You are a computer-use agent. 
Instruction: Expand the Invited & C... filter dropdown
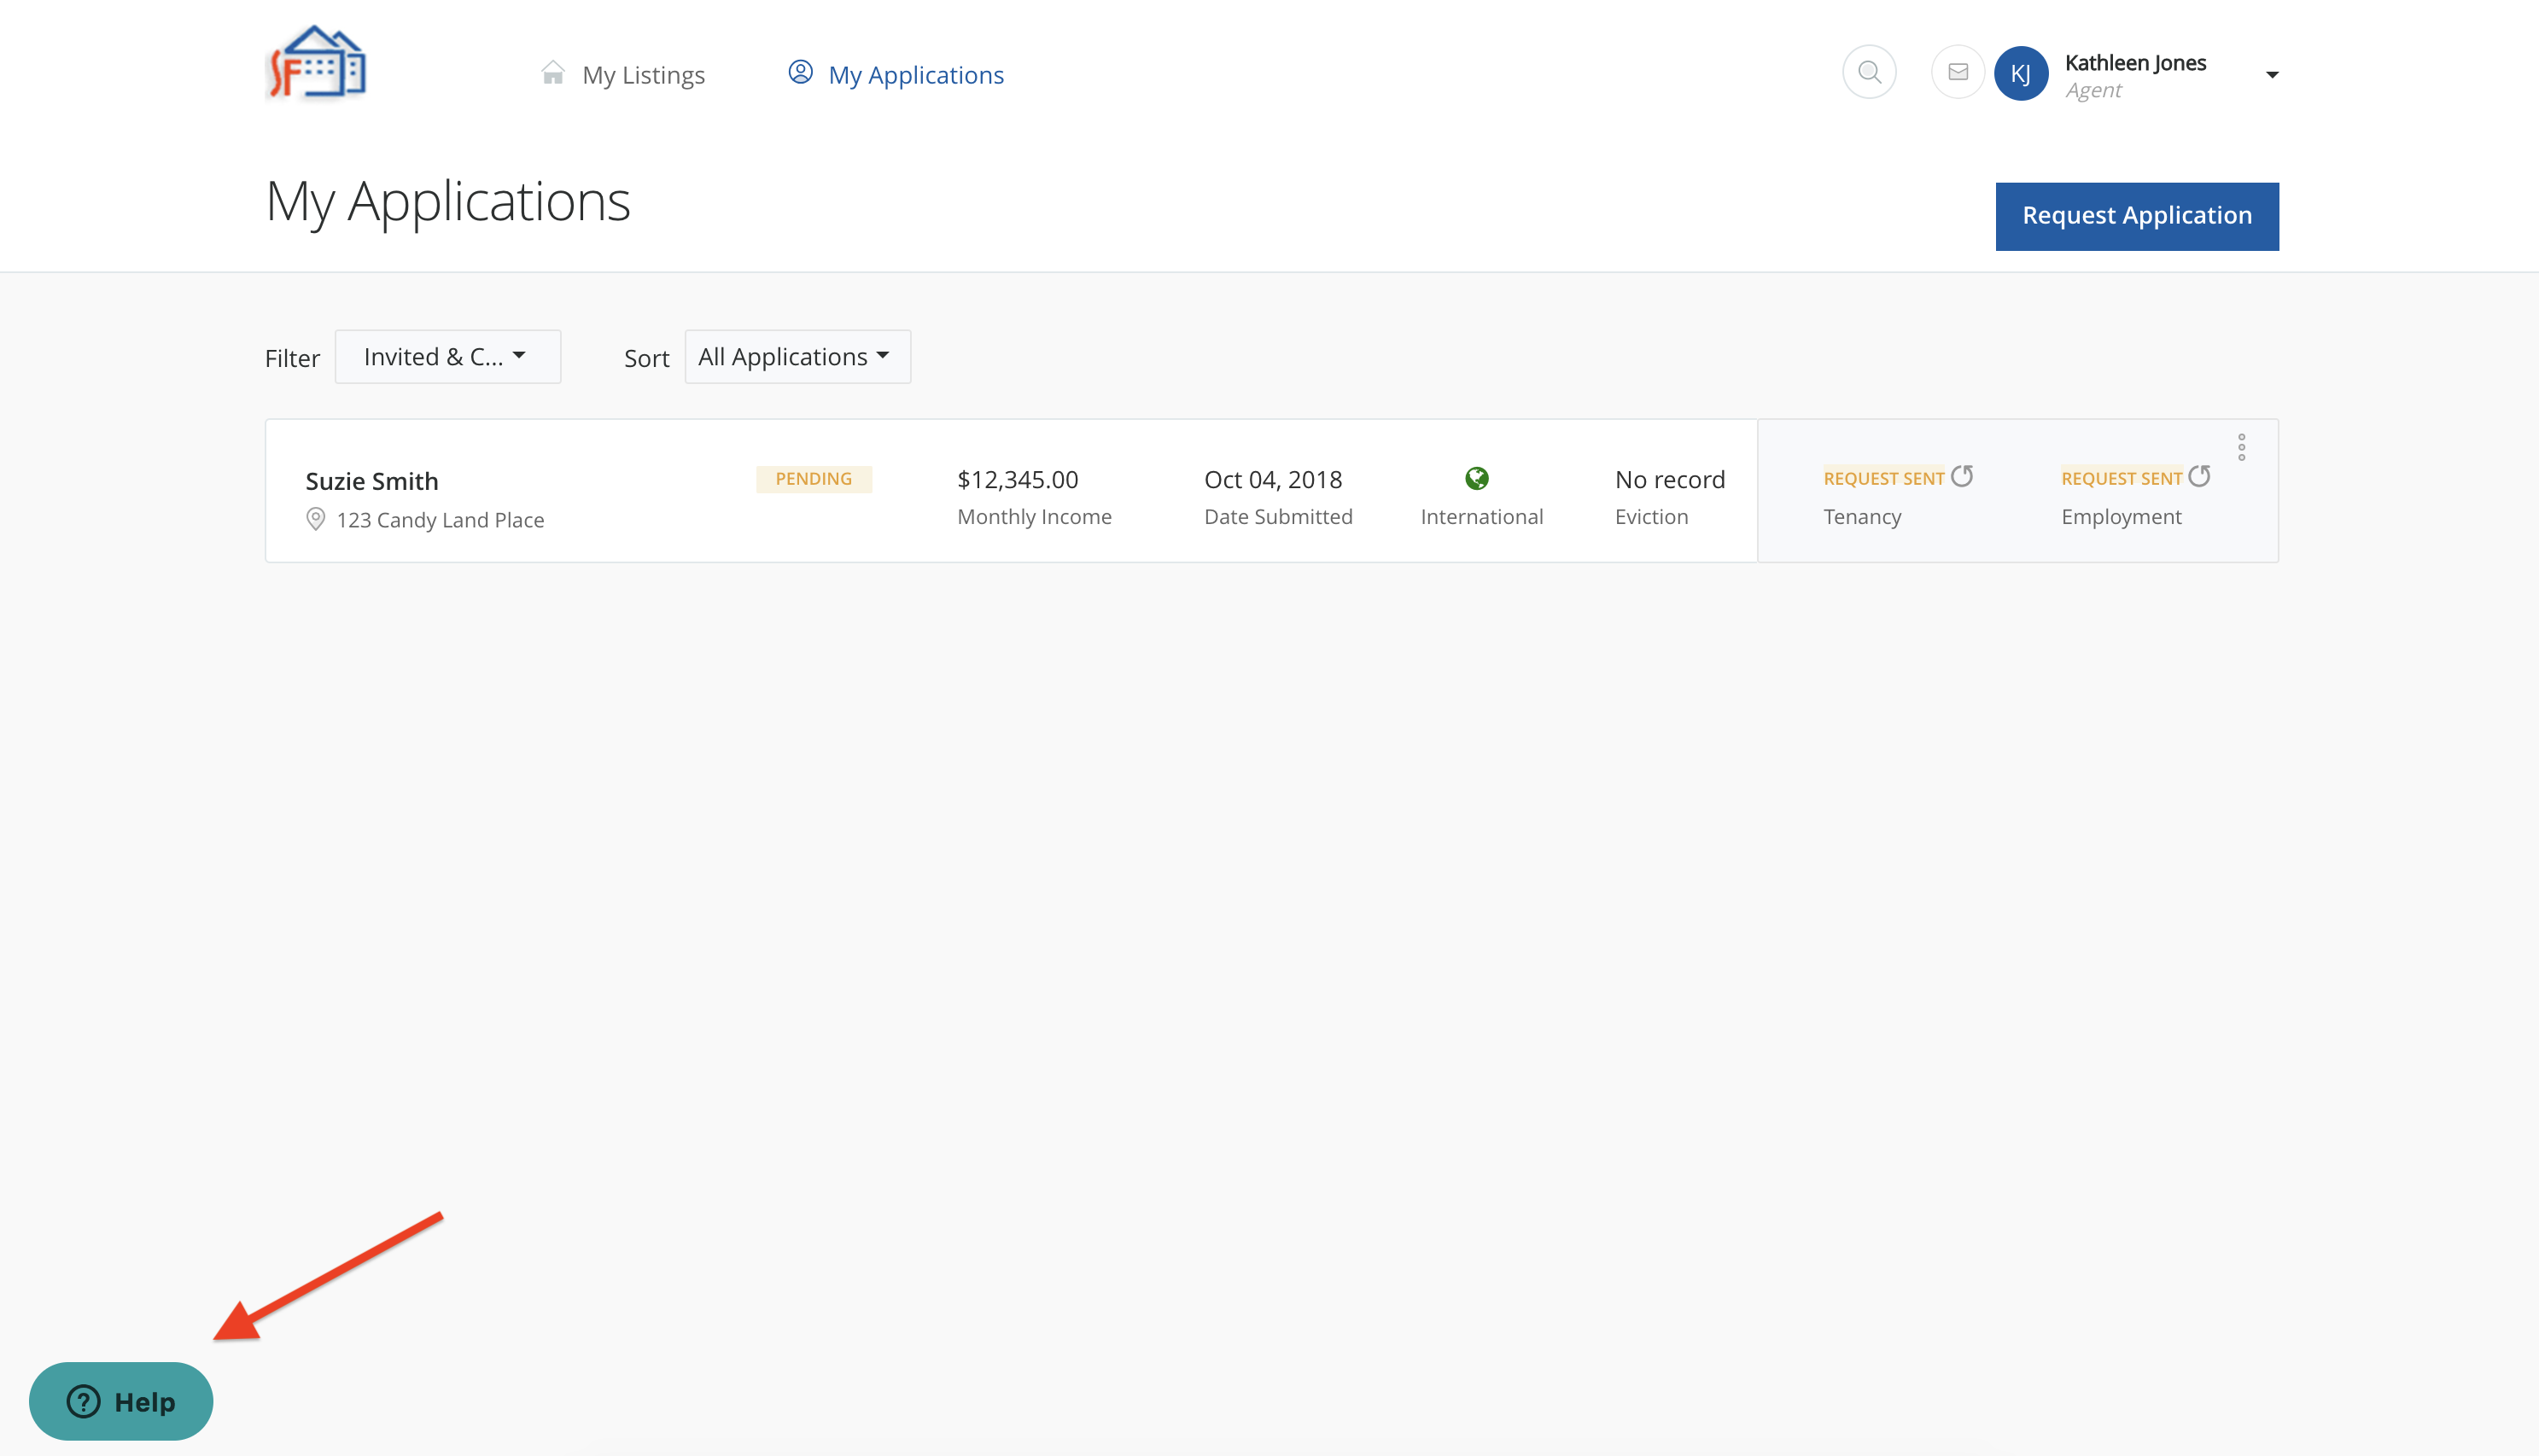coord(447,357)
